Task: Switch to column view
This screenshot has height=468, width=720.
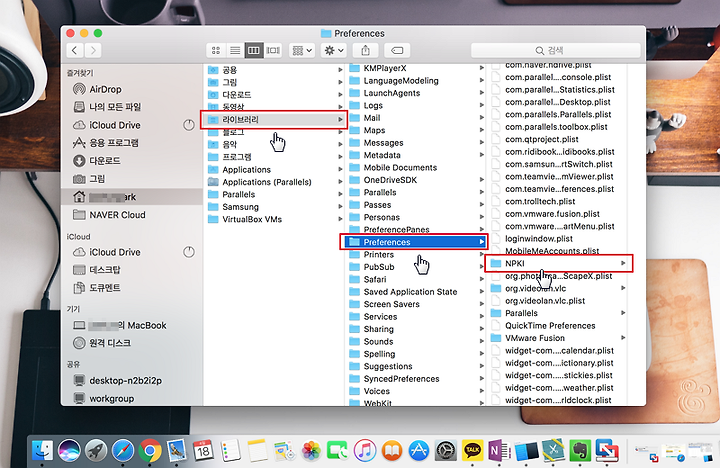Action: point(253,50)
